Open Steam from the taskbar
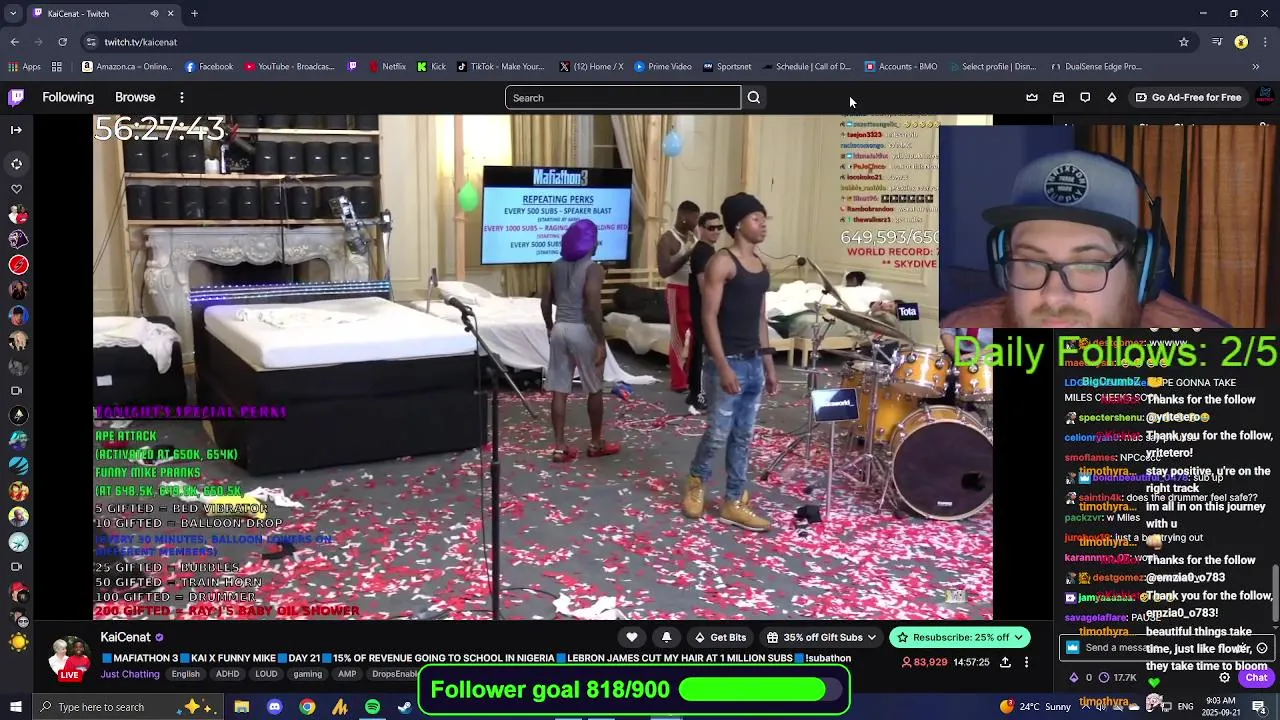The width and height of the screenshot is (1280, 720). pyautogui.click(x=404, y=707)
